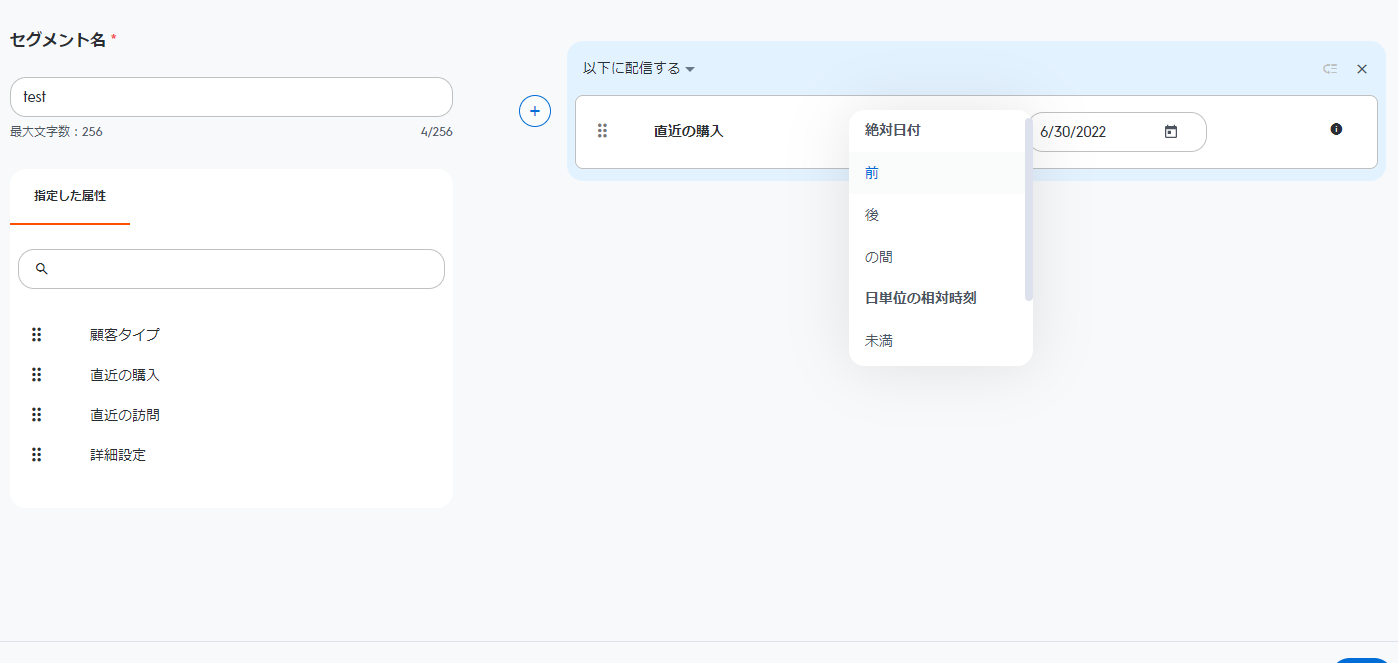Switch to the 指定した属性 tab
The image size is (1398, 663).
pos(70,196)
